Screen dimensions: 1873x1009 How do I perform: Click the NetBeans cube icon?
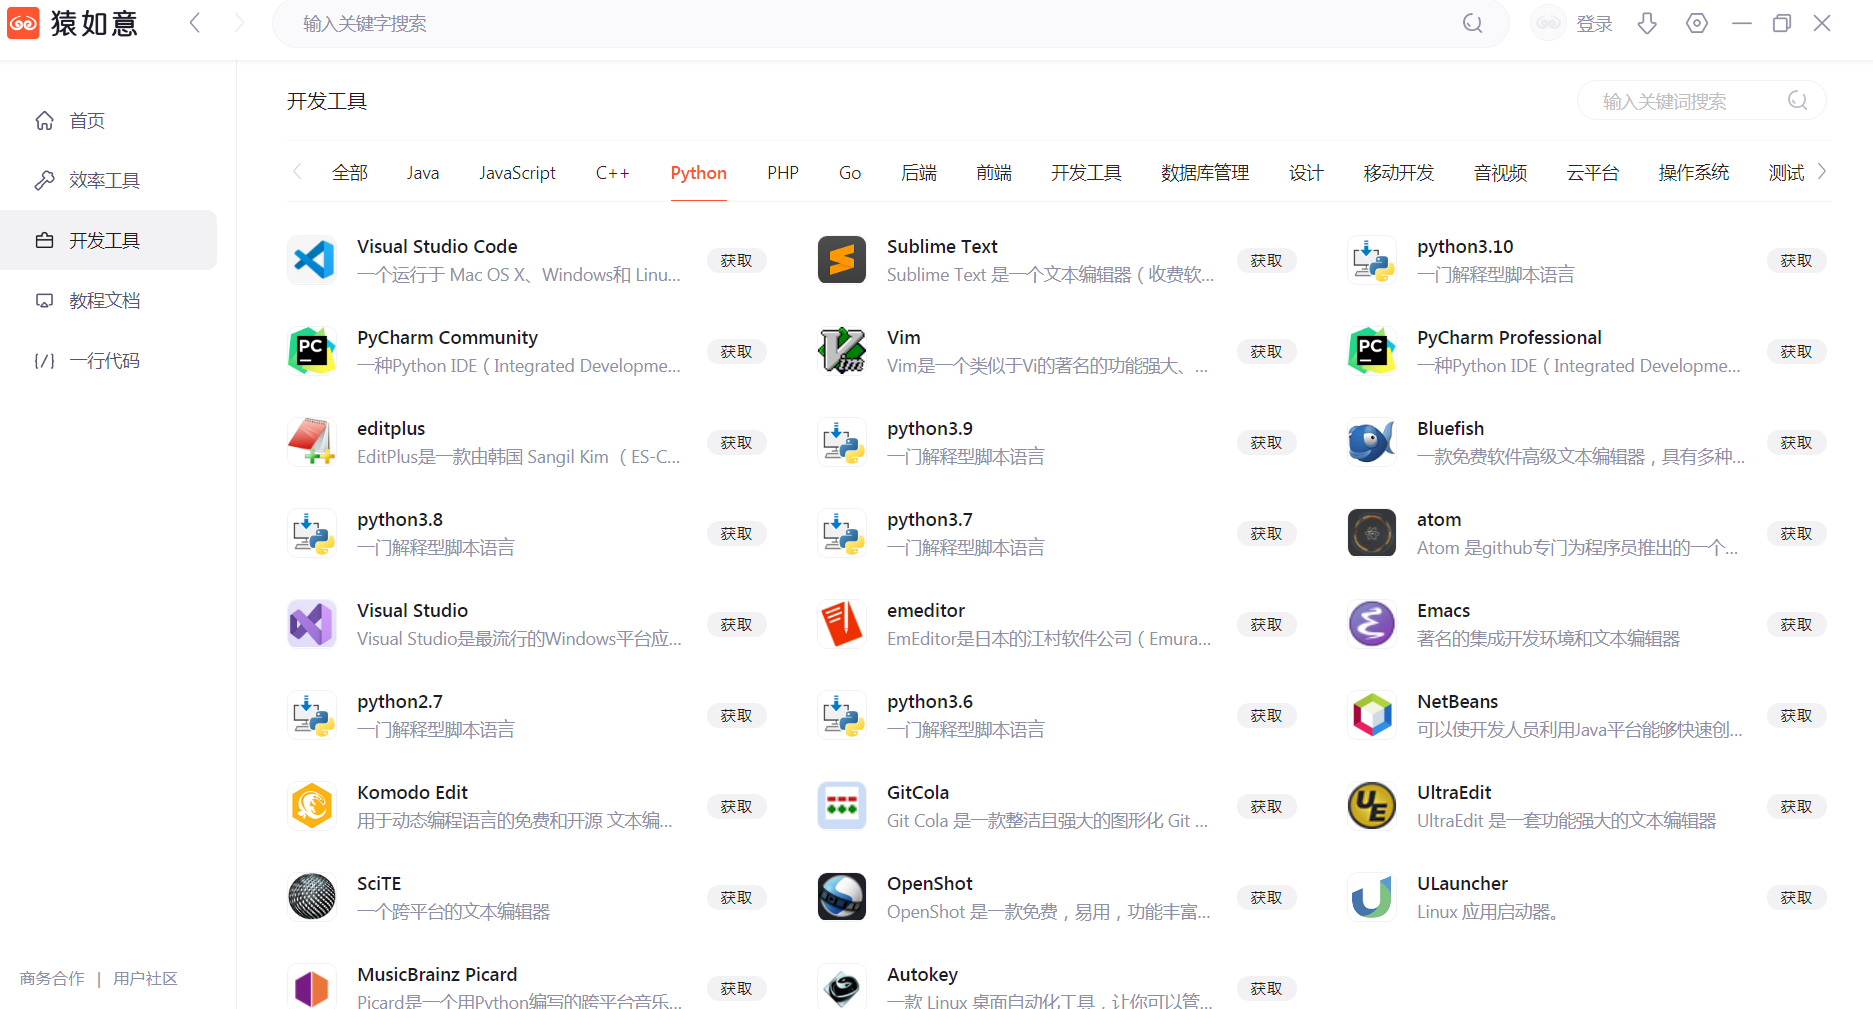(1372, 715)
